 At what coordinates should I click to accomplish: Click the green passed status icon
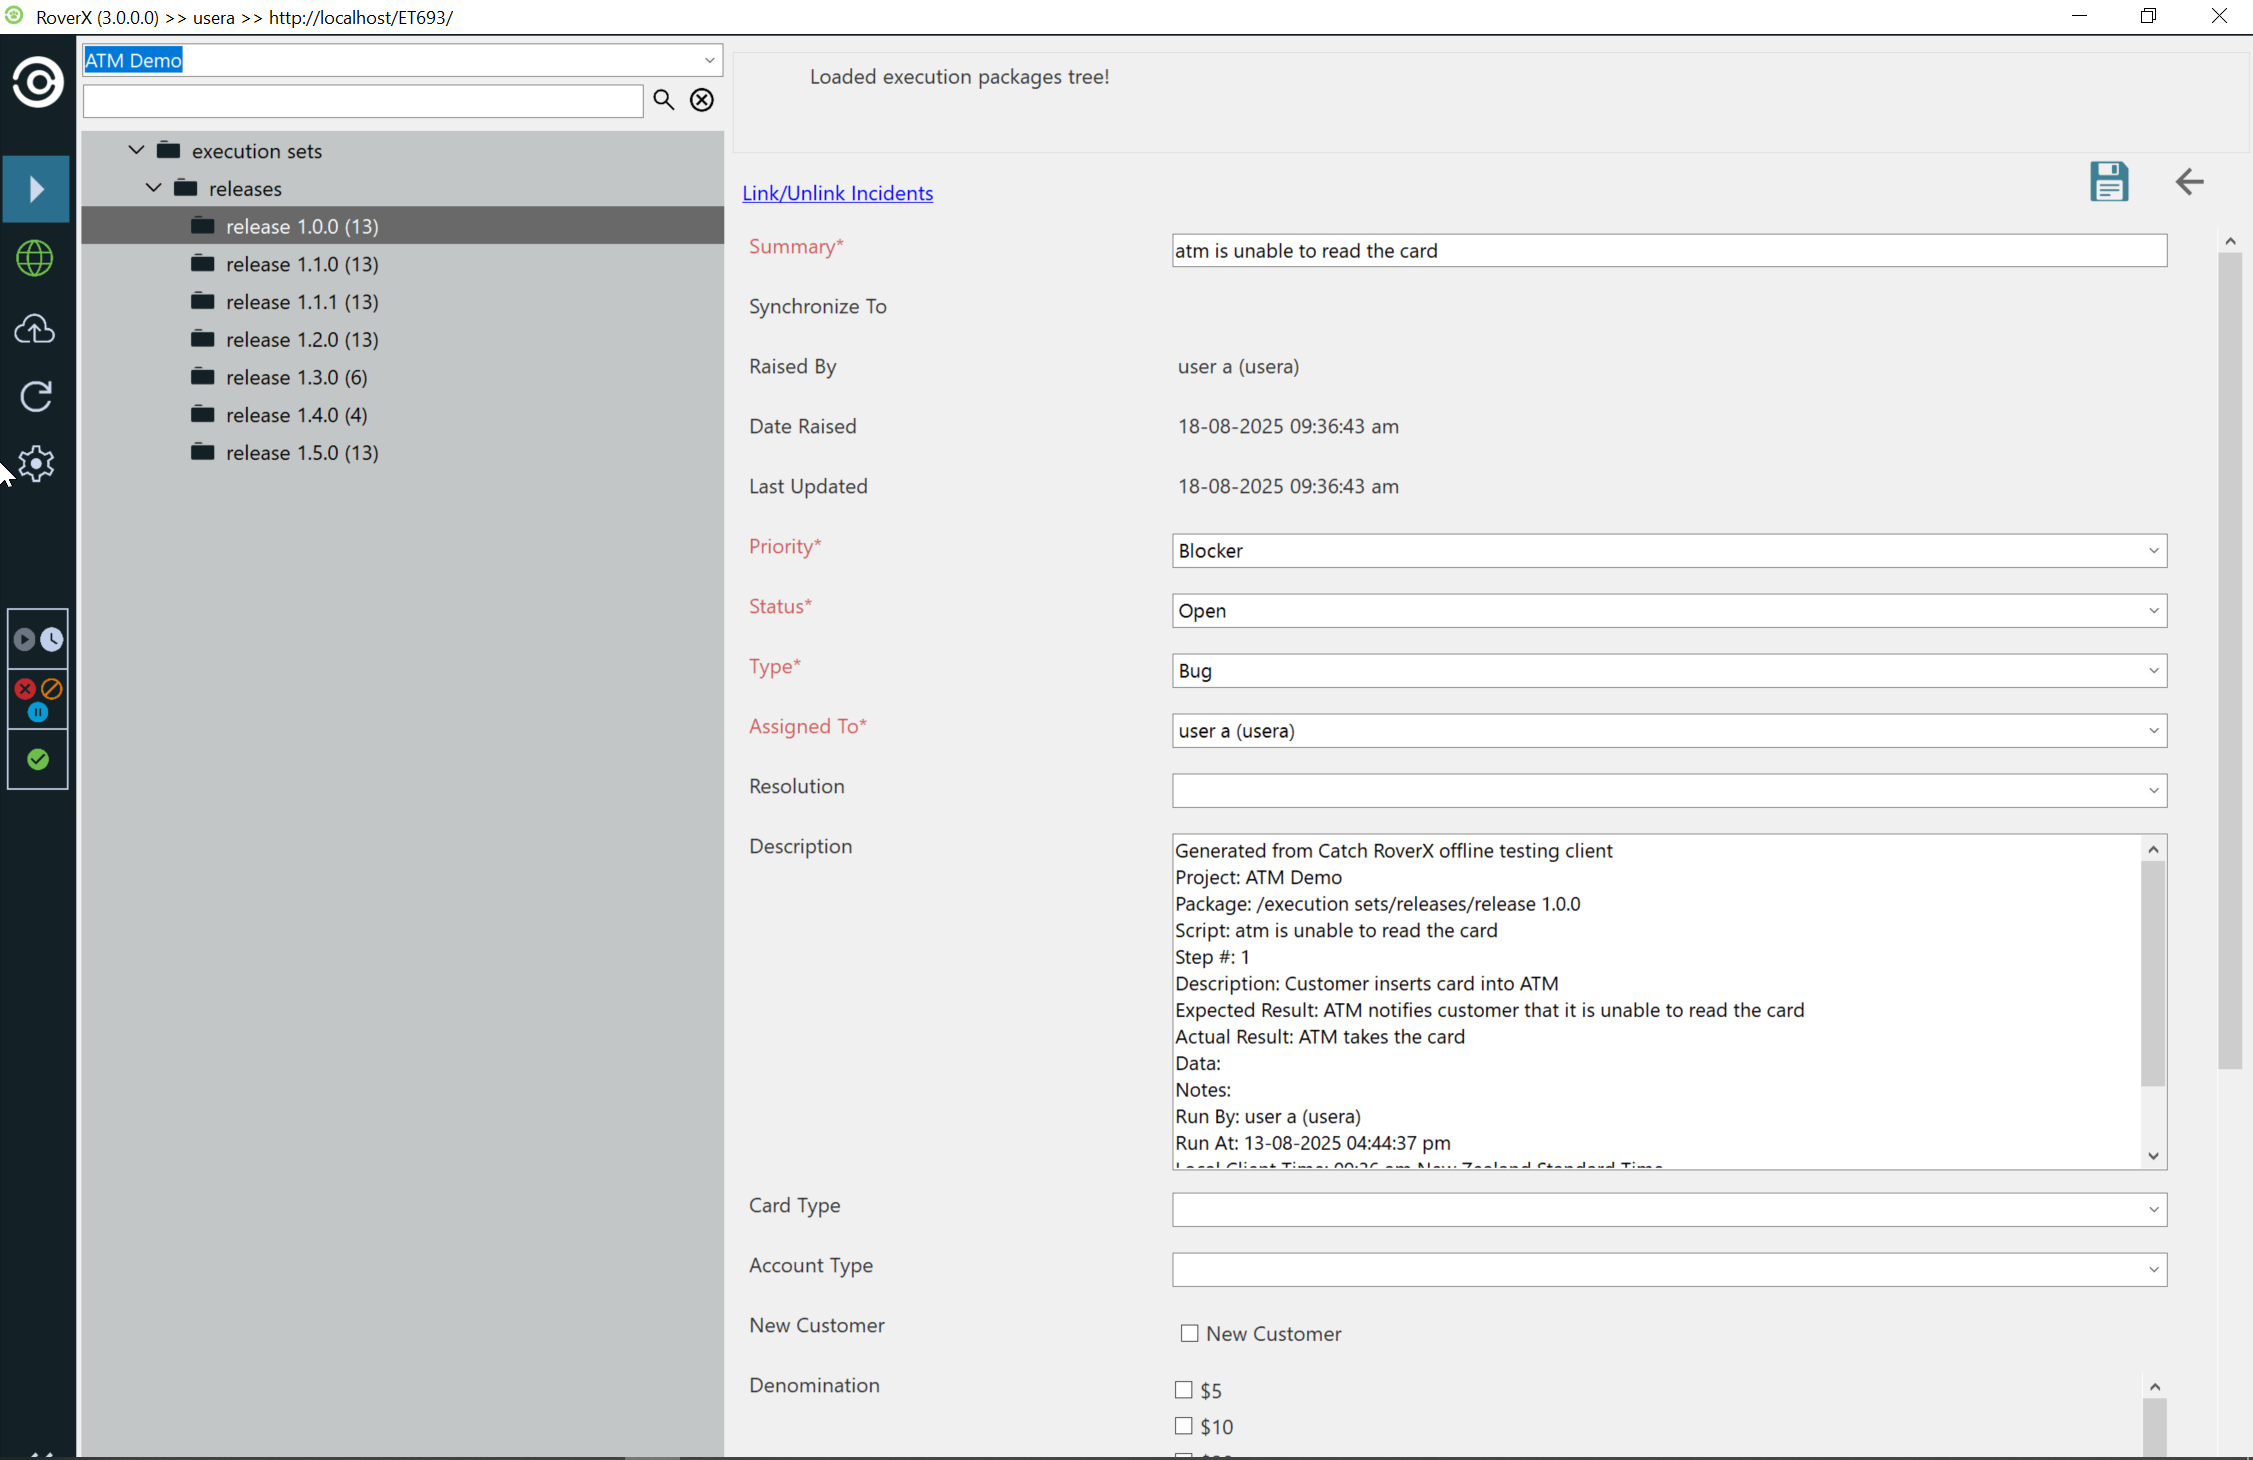(38, 760)
